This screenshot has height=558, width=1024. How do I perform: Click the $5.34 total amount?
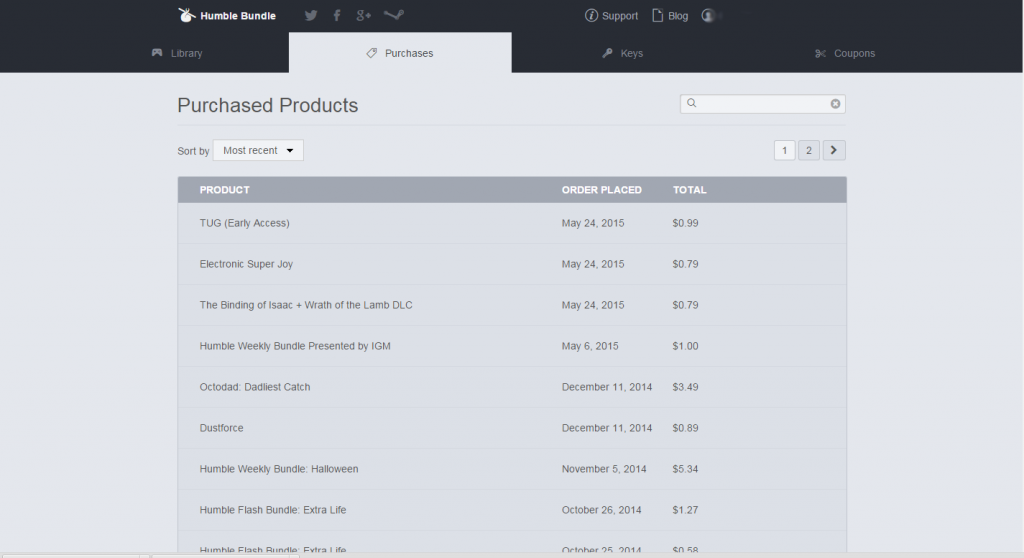pos(685,469)
